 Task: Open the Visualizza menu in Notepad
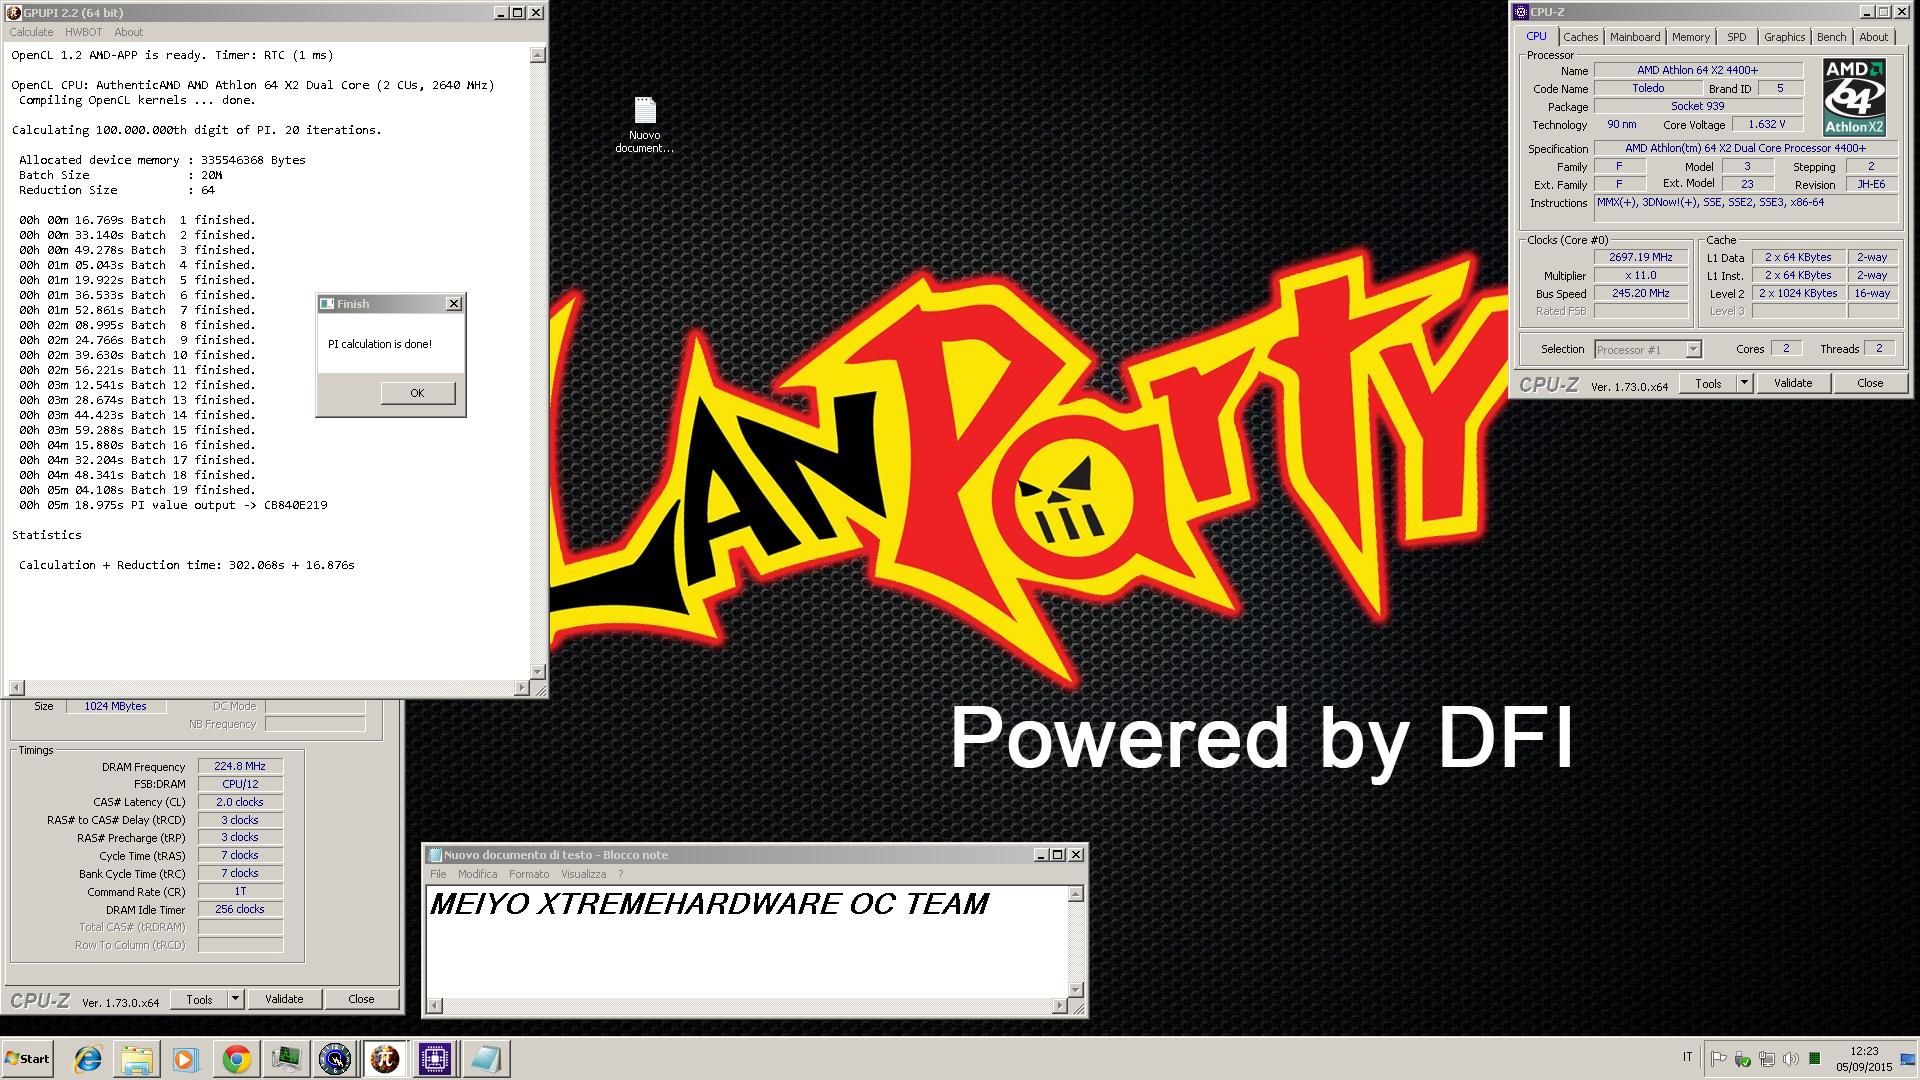coord(584,874)
